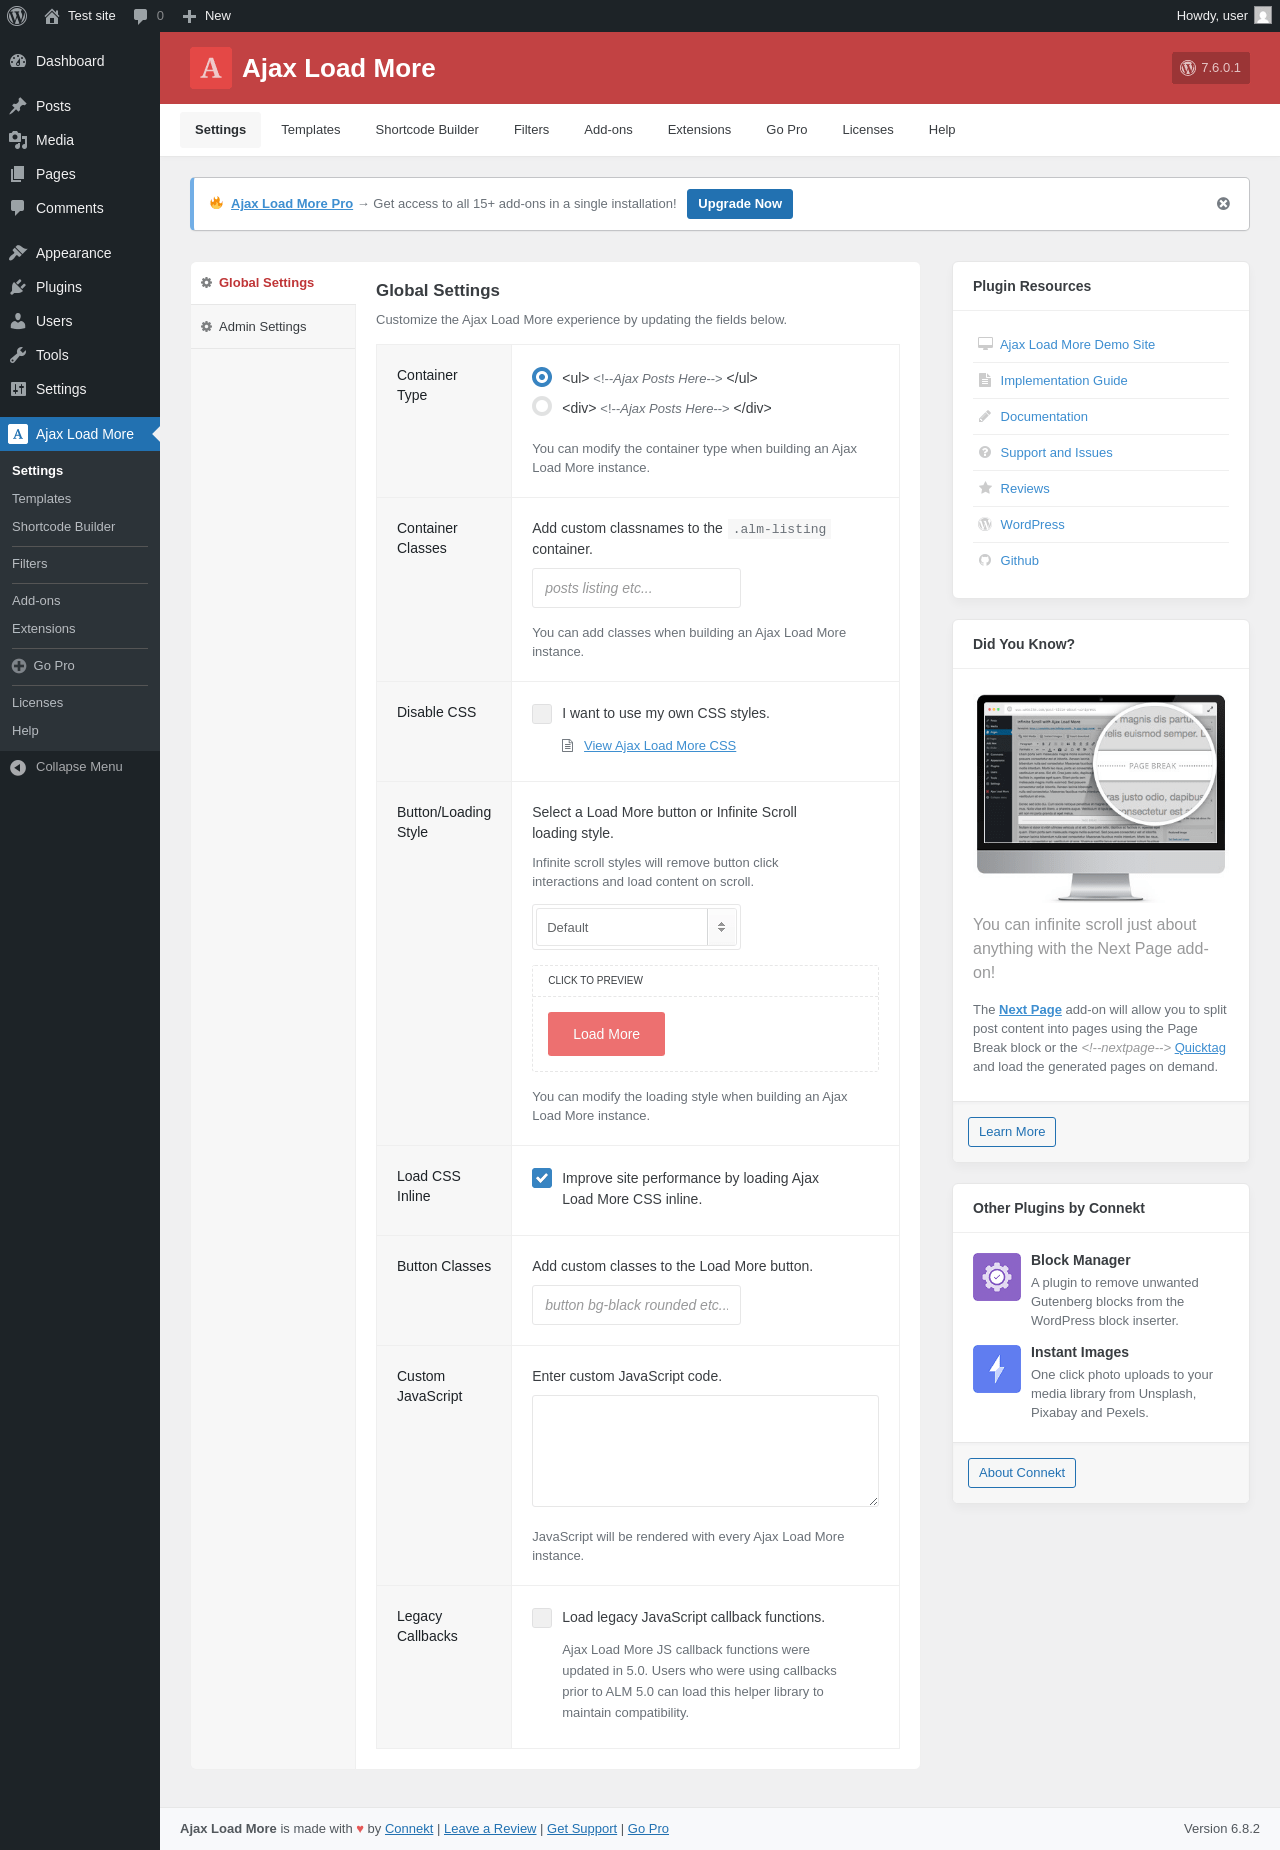Click the WordPress version 7.6.0.1 badge

click(x=1211, y=68)
